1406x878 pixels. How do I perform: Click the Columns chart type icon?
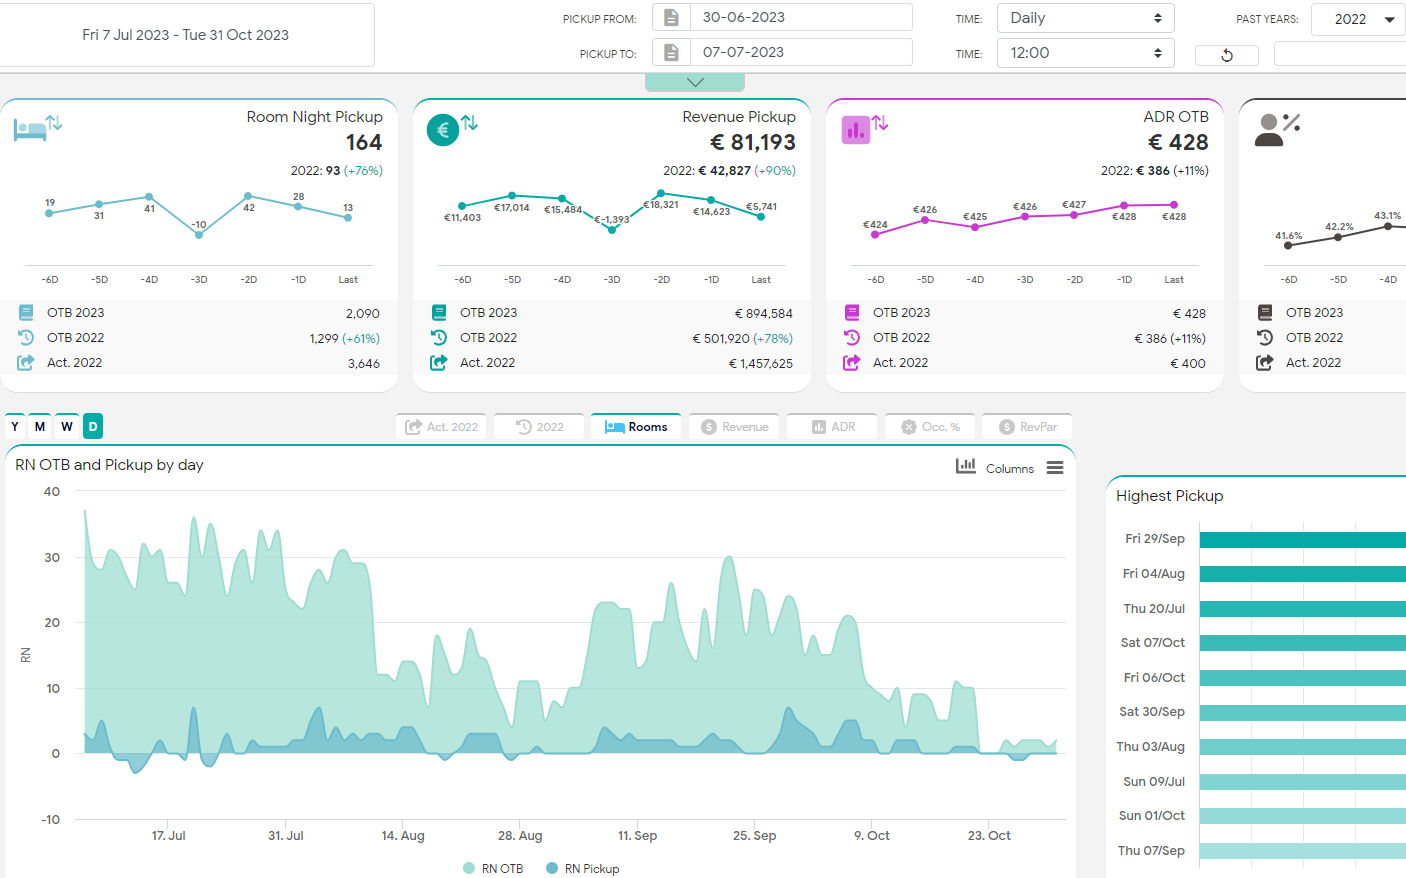966,467
